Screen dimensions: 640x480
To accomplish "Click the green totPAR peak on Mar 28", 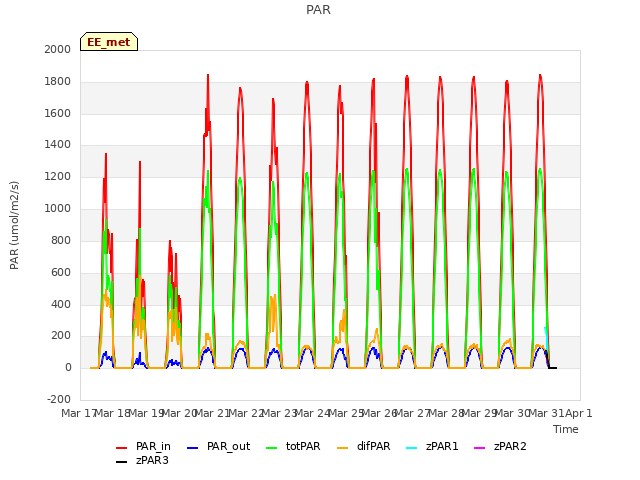I will click(x=440, y=171).
